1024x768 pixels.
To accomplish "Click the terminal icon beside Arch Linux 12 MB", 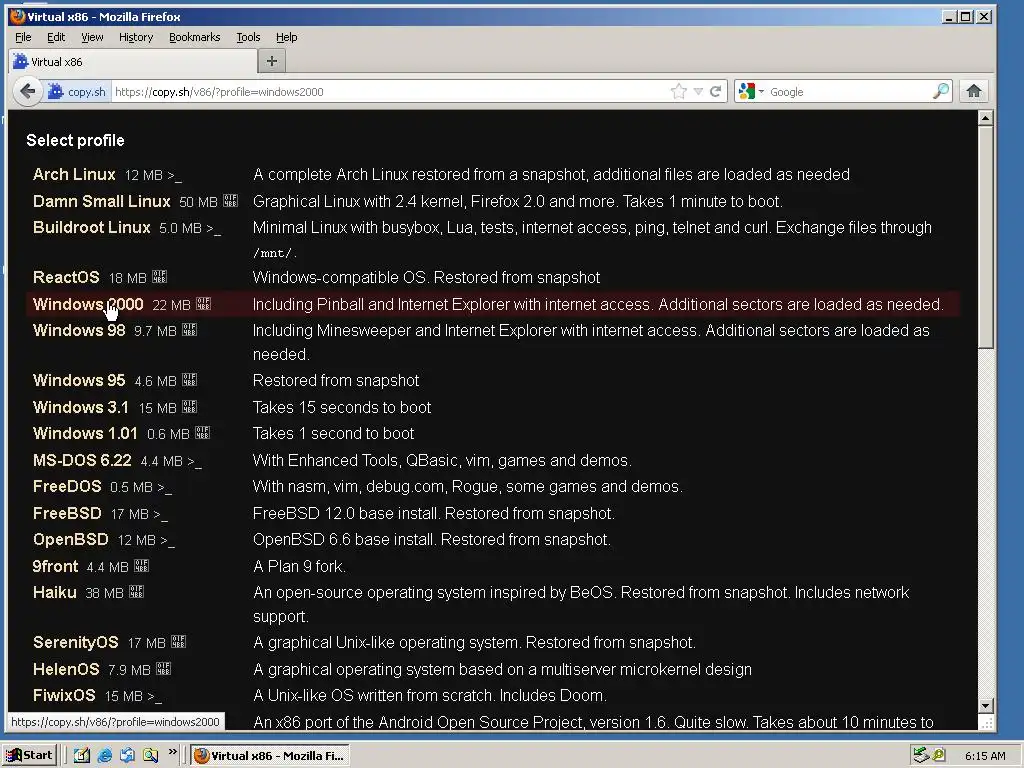I will [x=174, y=176].
